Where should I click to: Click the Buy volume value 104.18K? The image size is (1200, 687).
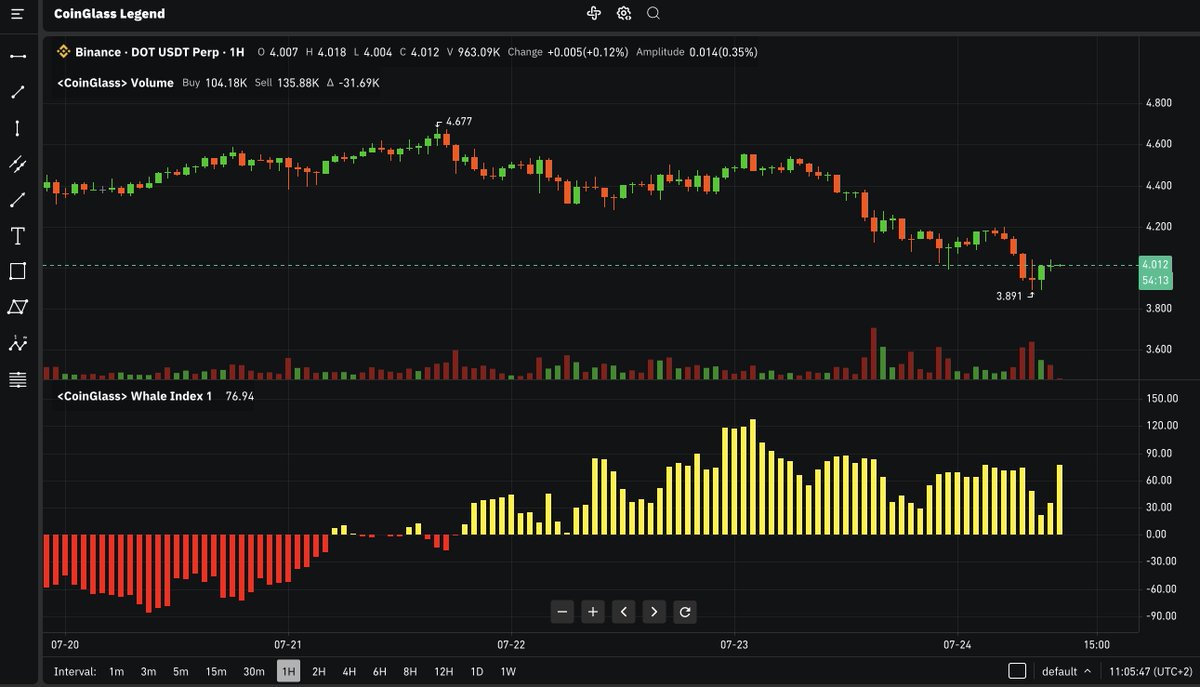[225, 83]
